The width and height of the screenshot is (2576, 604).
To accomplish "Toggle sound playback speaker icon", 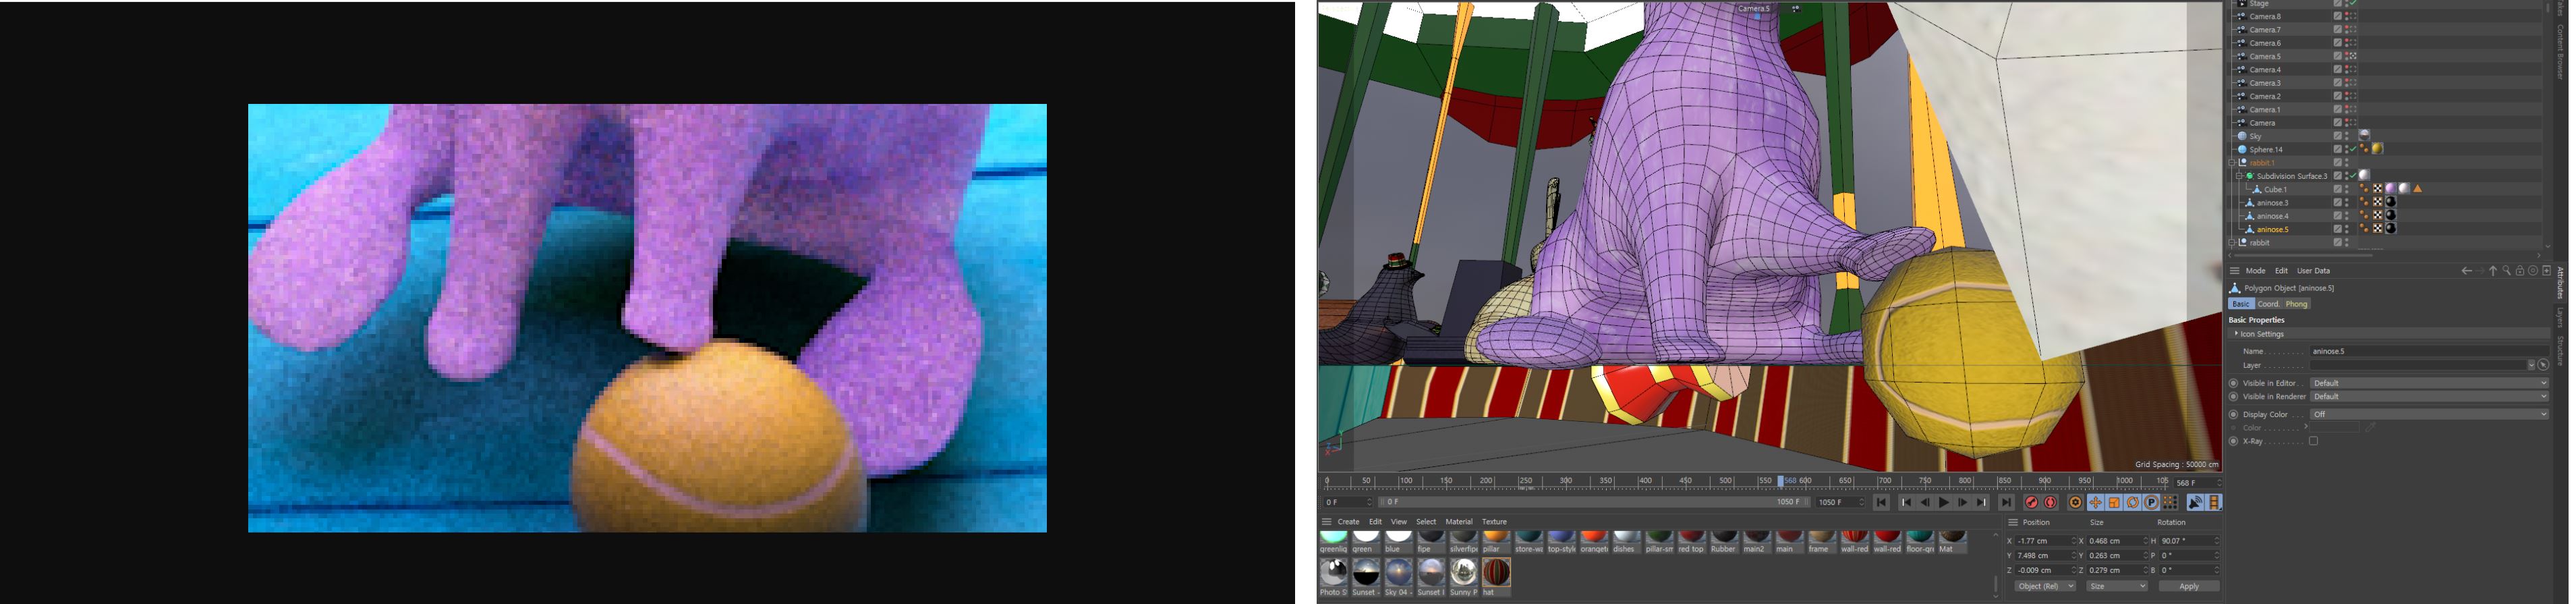I will coord(2195,503).
